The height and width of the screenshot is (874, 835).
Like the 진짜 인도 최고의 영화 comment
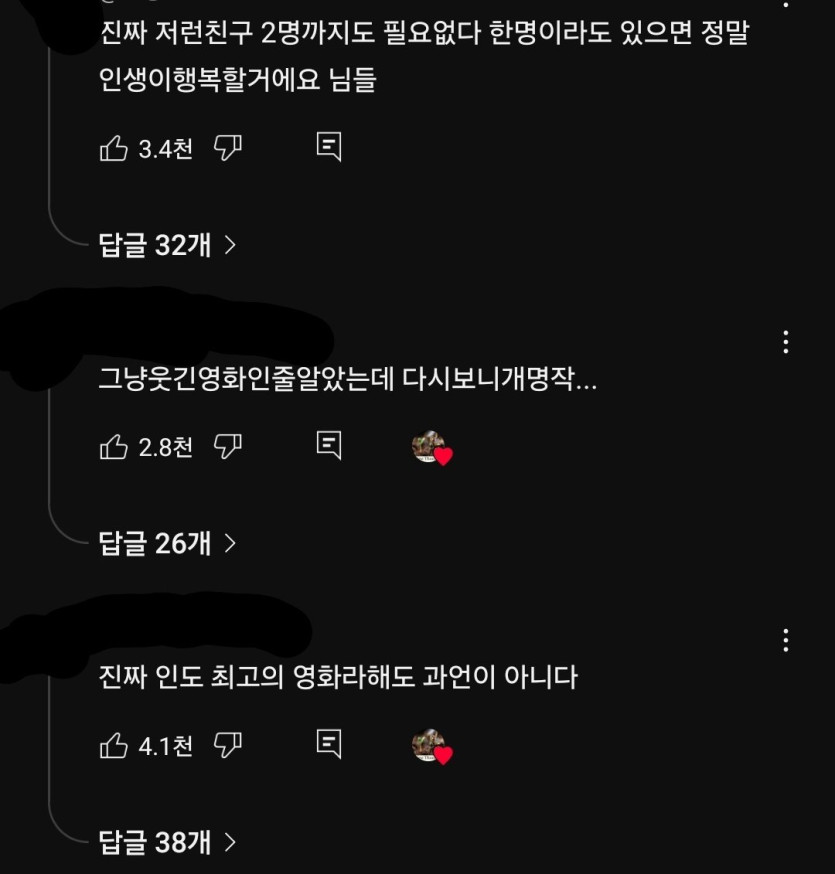point(114,745)
